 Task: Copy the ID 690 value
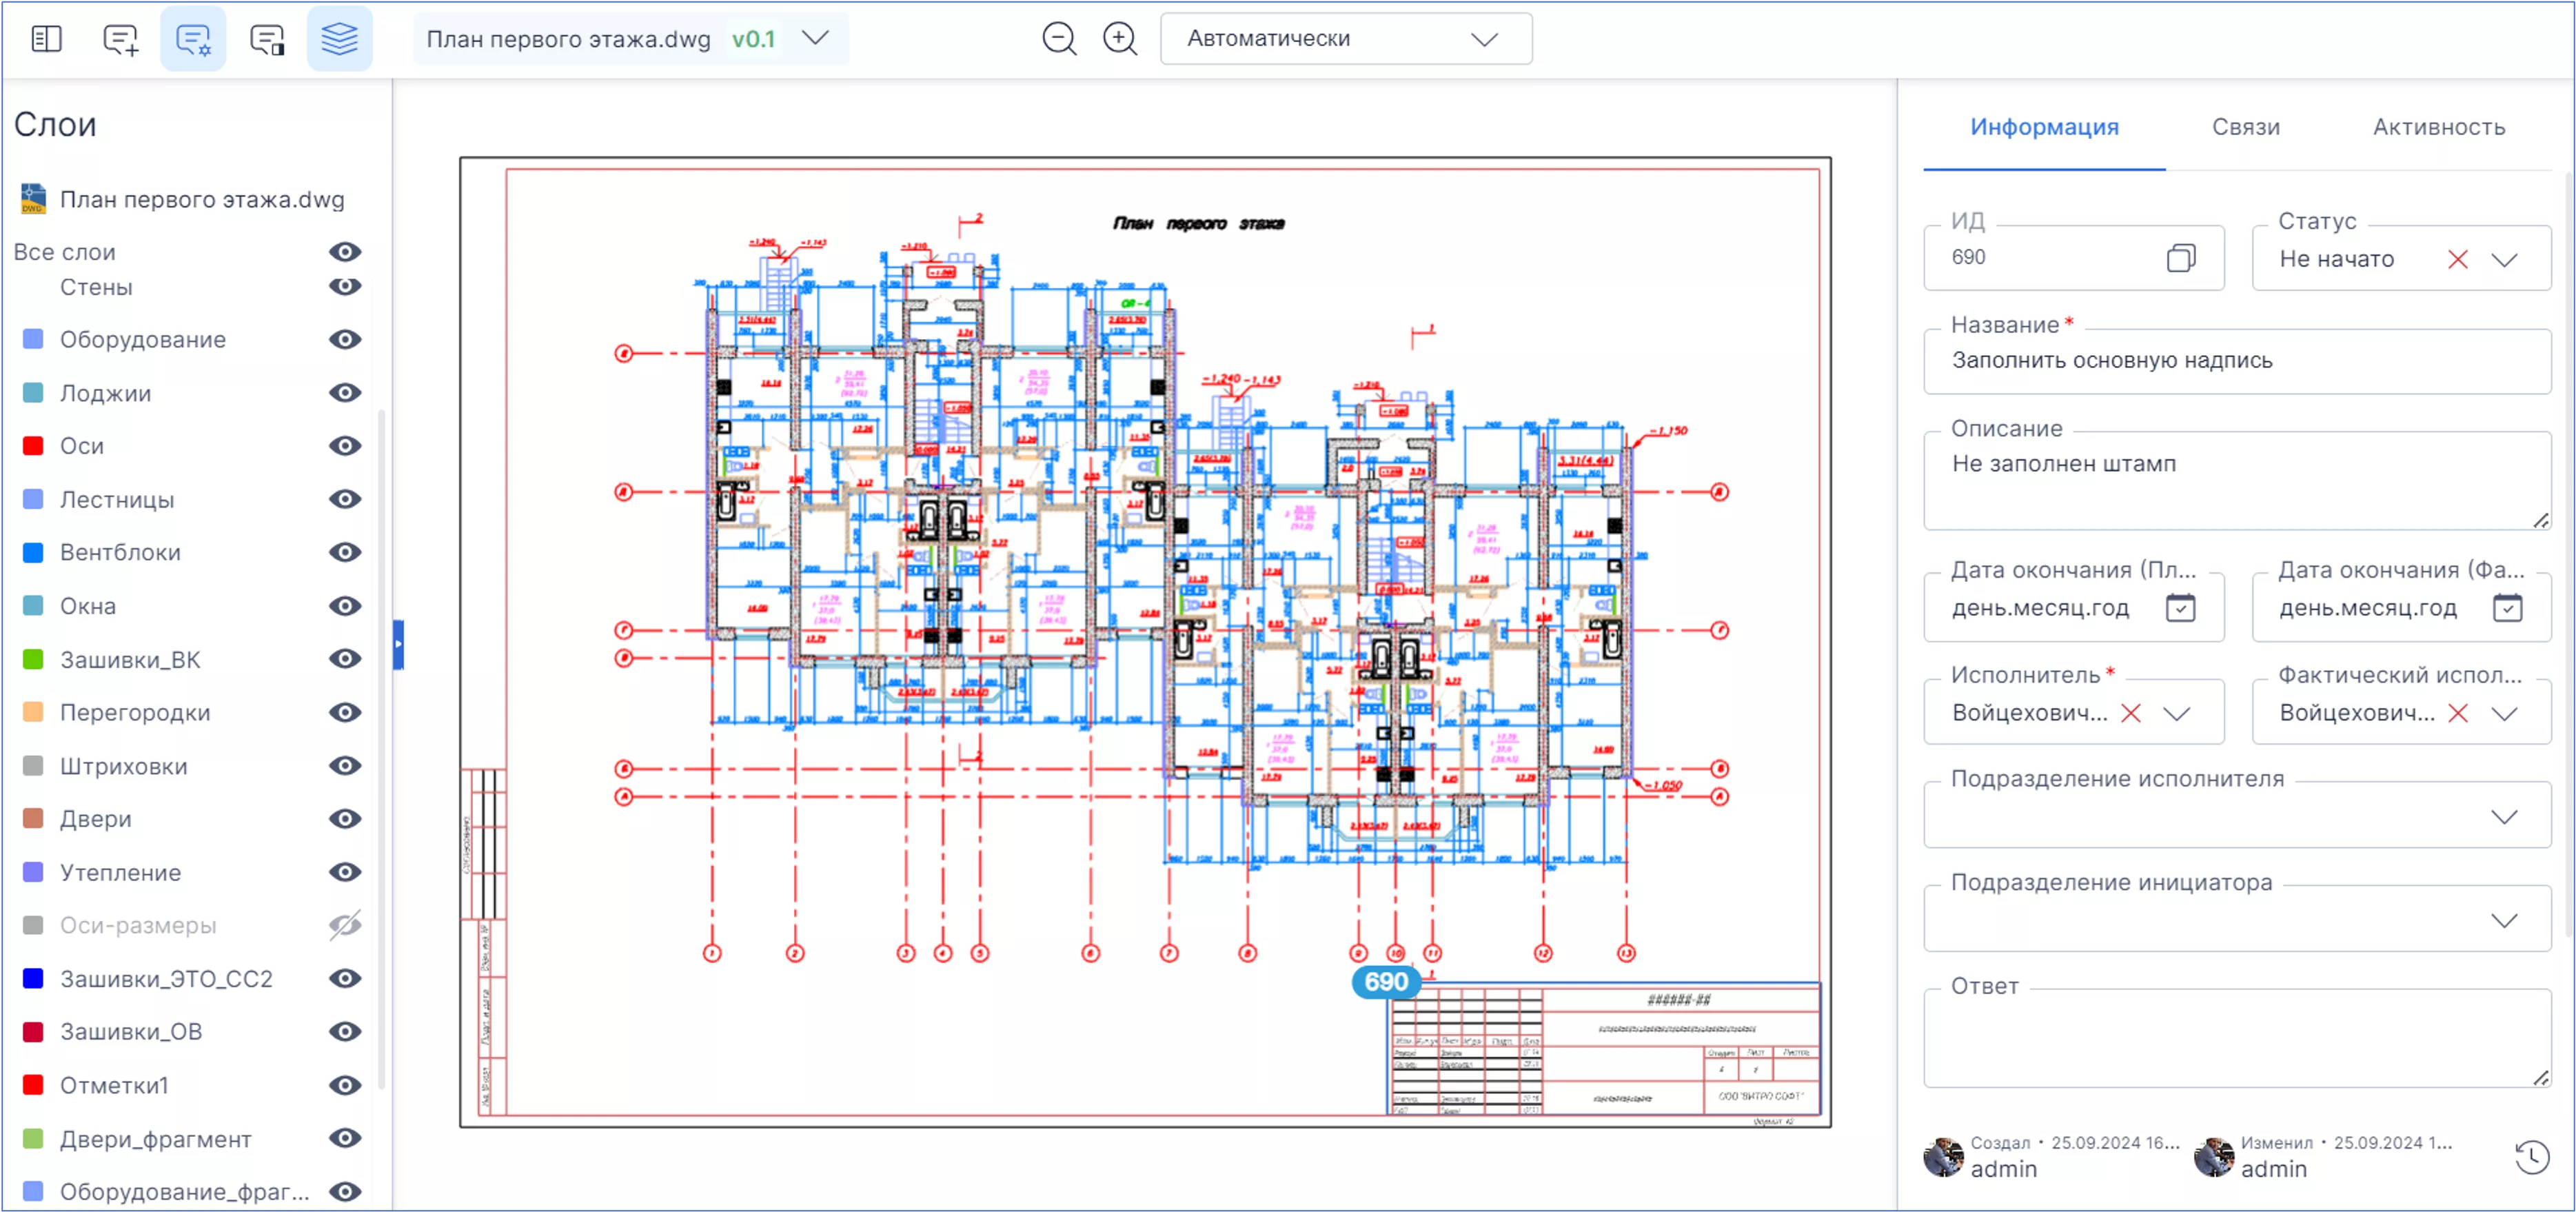(2181, 258)
